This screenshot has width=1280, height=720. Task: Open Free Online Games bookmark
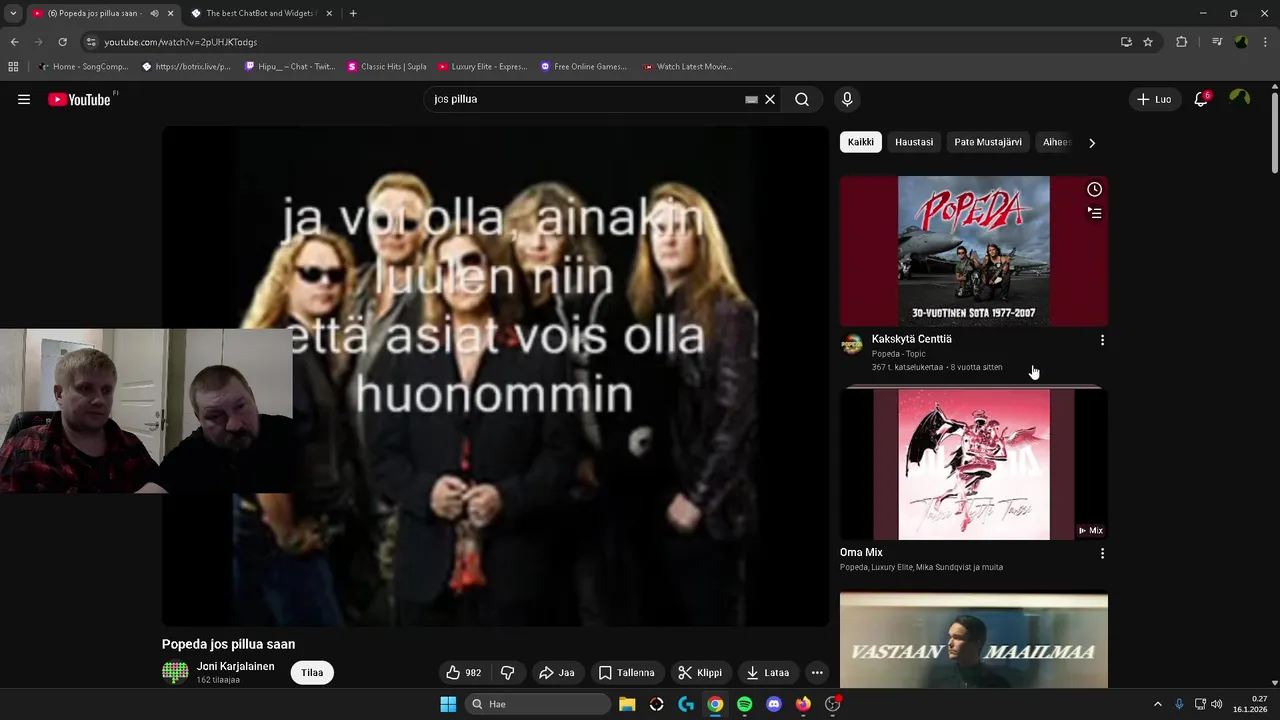pyautogui.click(x=584, y=67)
